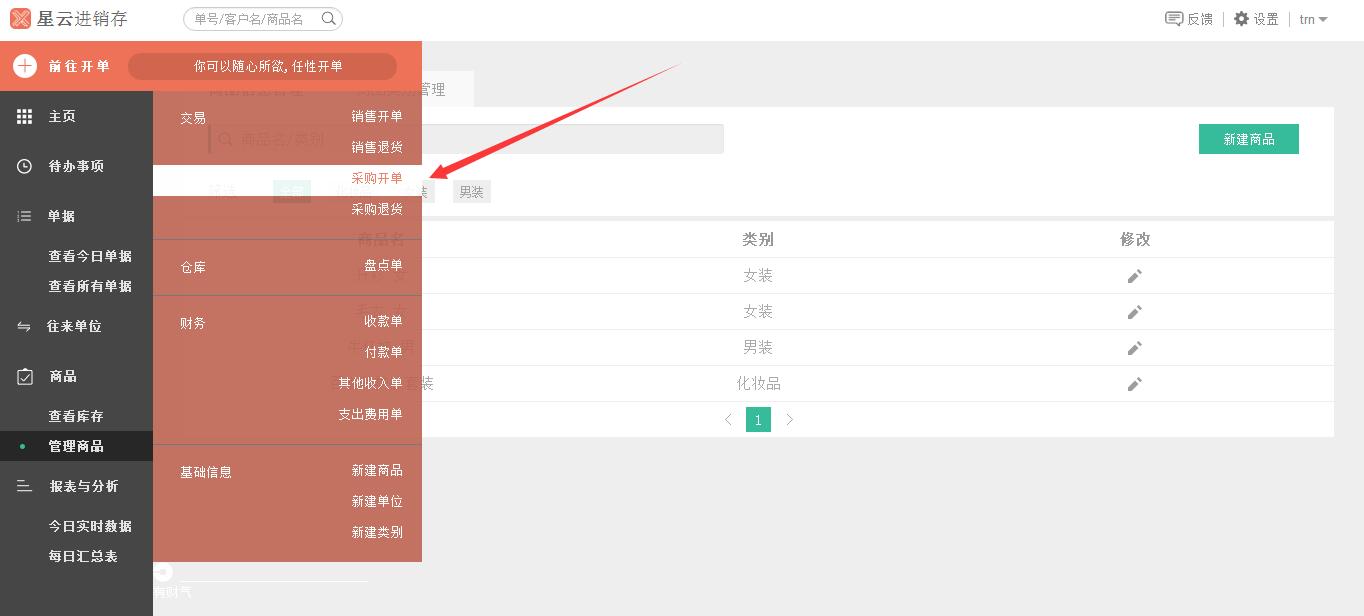The height and width of the screenshot is (616, 1364).
Task: Click the clock icon for 待办事项
Action: click(x=24, y=166)
